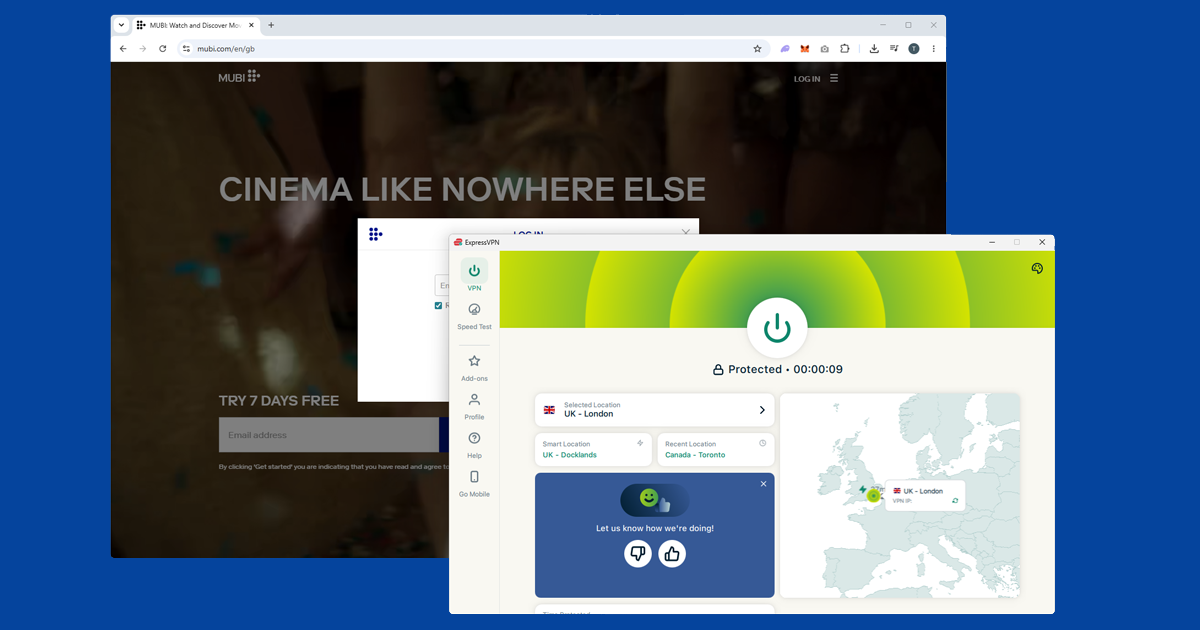
Task: Open Chrome media controls icon
Action: 893,48
